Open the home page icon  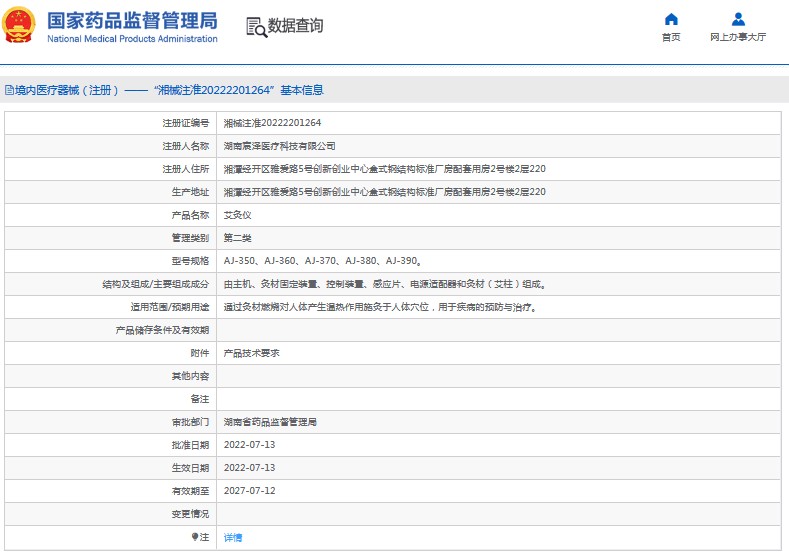pos(671,20)
